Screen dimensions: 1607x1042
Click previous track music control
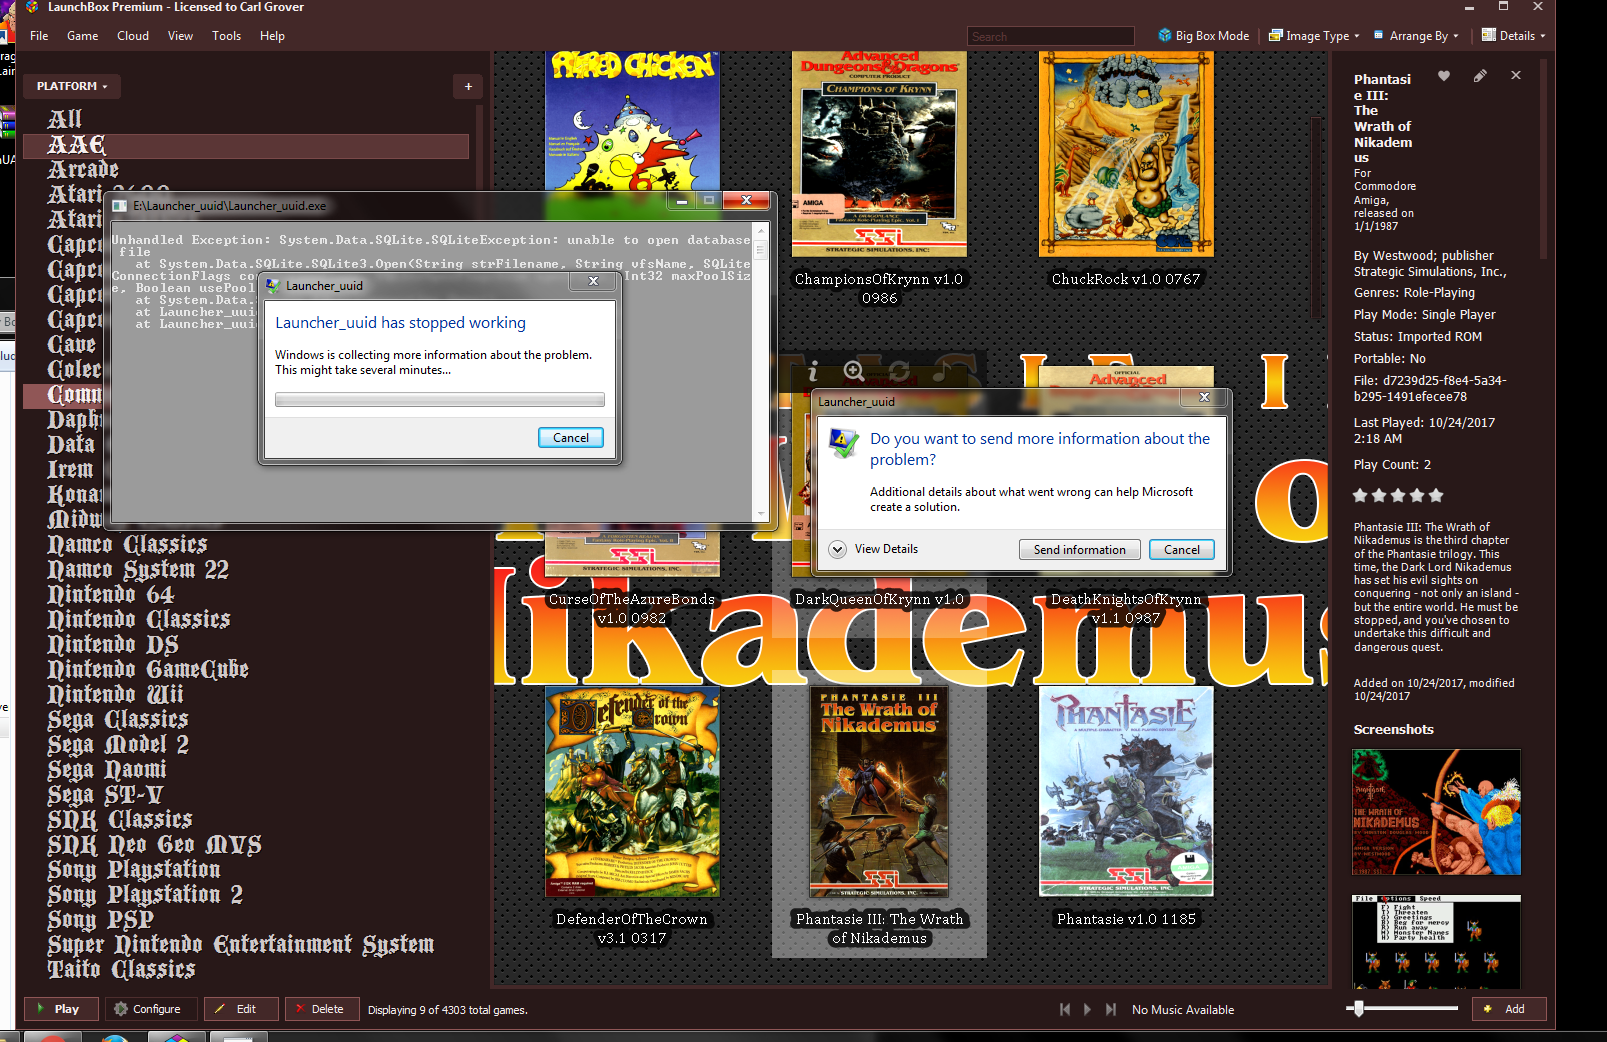click(1065, 1010)
